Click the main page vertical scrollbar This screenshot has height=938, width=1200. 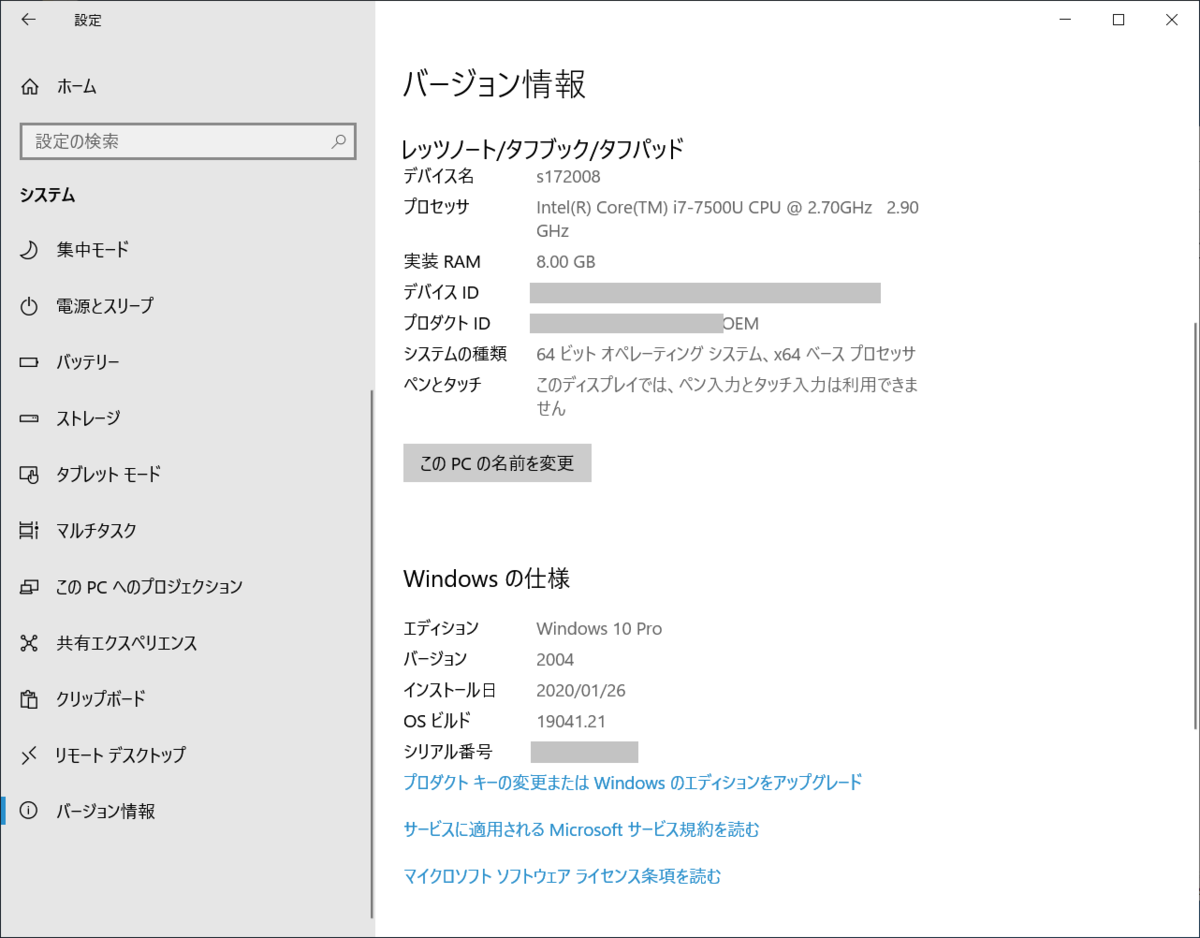coord(1195,525)
